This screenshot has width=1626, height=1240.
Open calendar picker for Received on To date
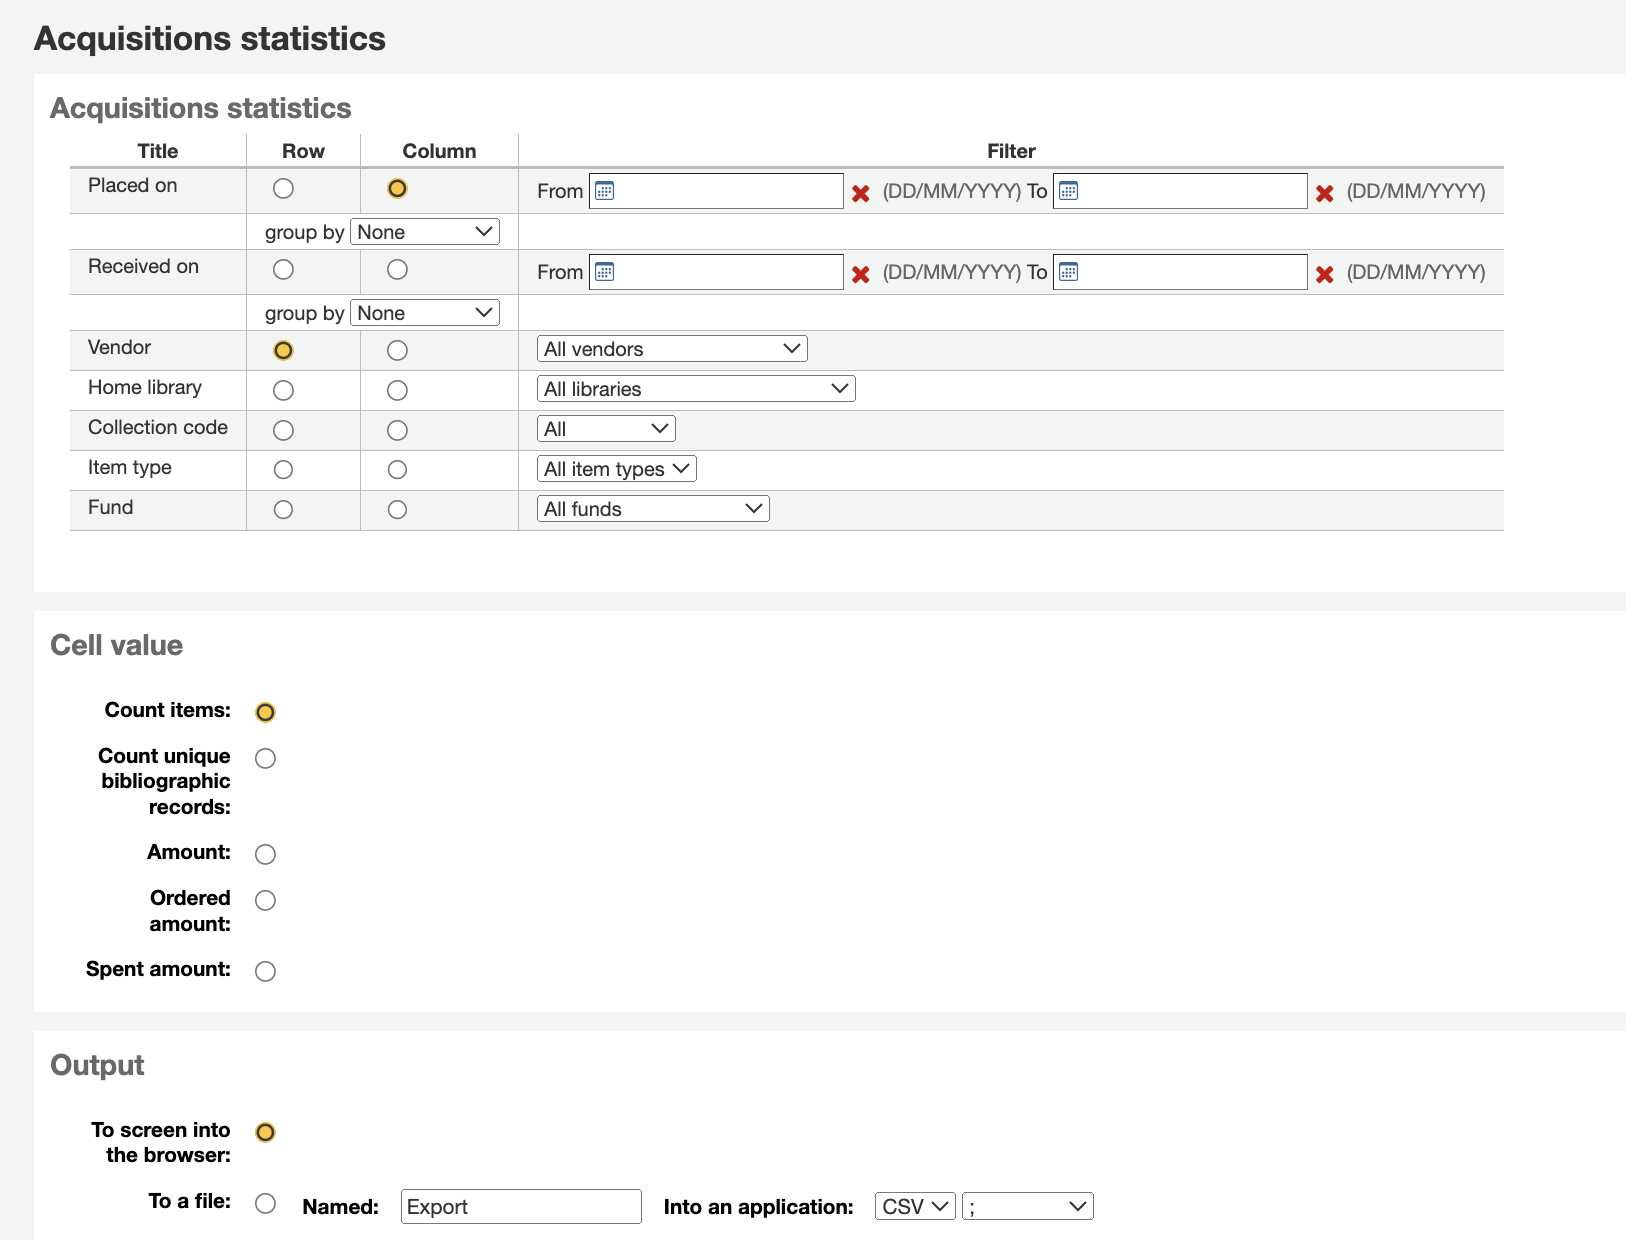click(1068, 272)
